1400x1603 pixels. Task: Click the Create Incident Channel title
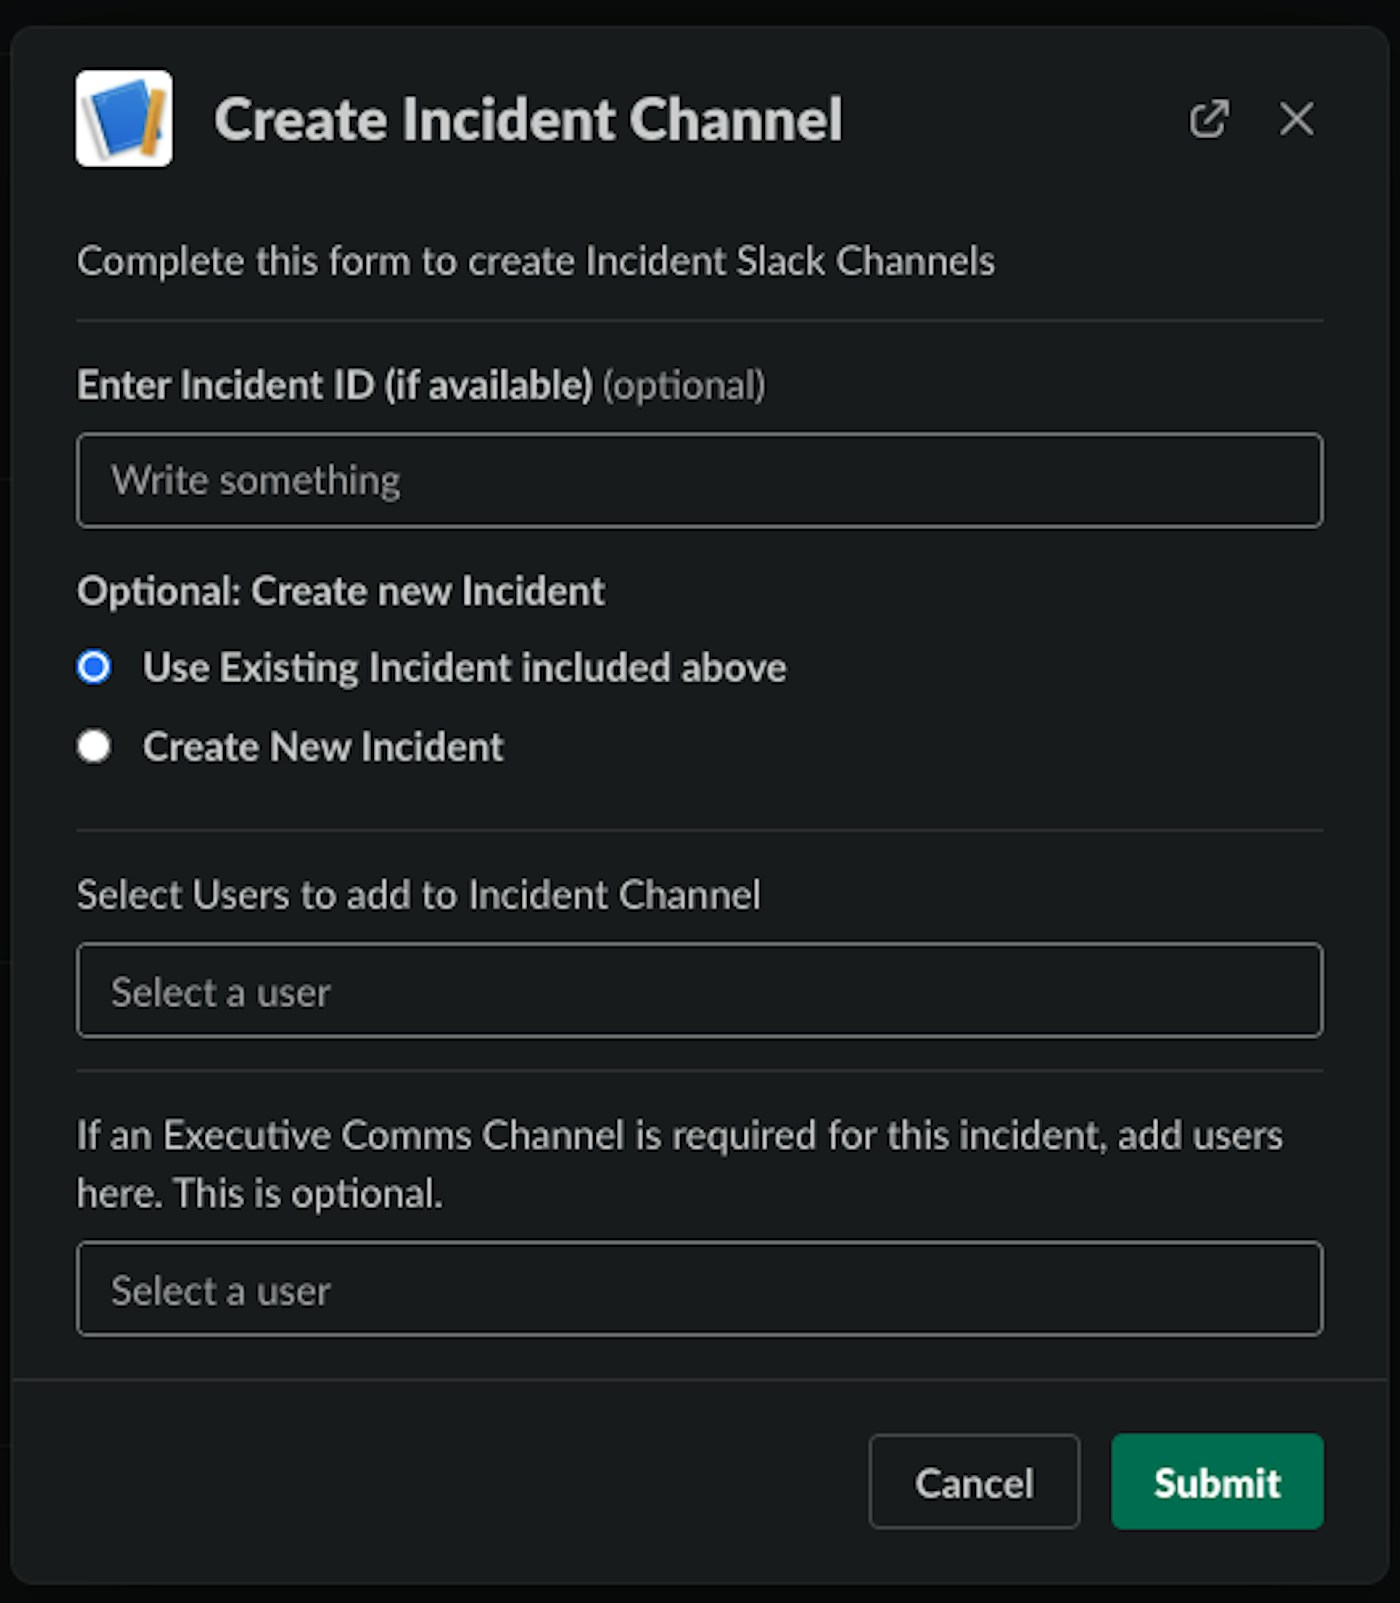528,120
